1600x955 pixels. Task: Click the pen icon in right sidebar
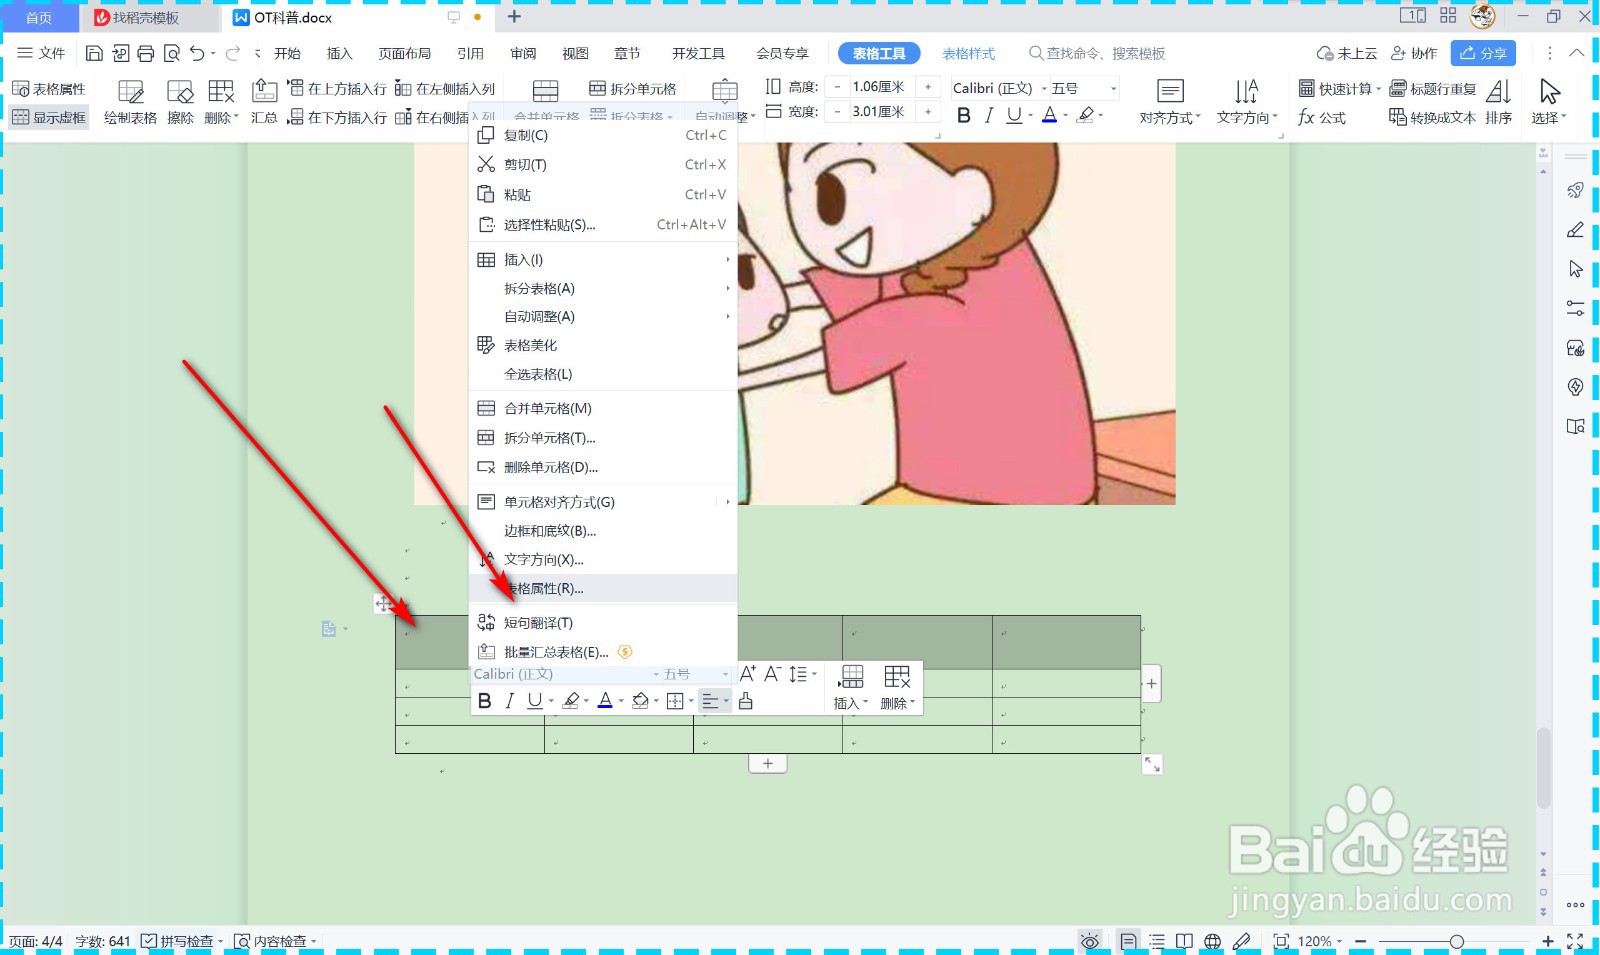click(x=1576, y=230)
